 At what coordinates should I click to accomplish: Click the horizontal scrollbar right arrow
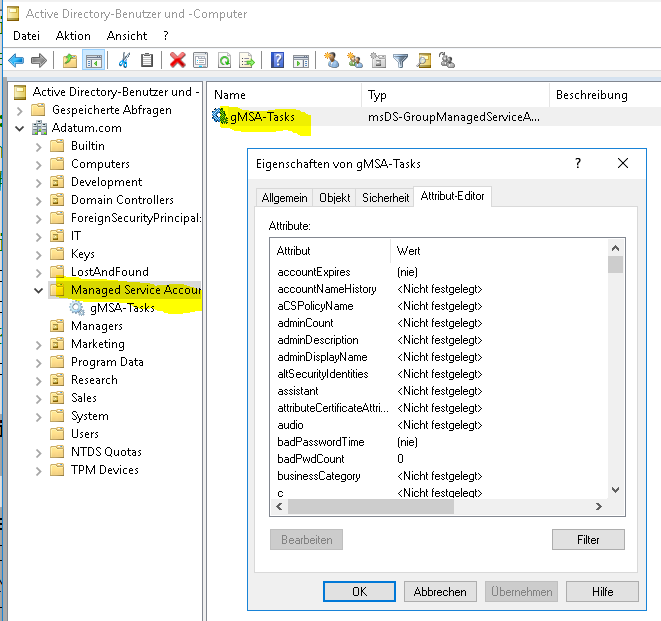pyautogui.click(x=599, y=506)
